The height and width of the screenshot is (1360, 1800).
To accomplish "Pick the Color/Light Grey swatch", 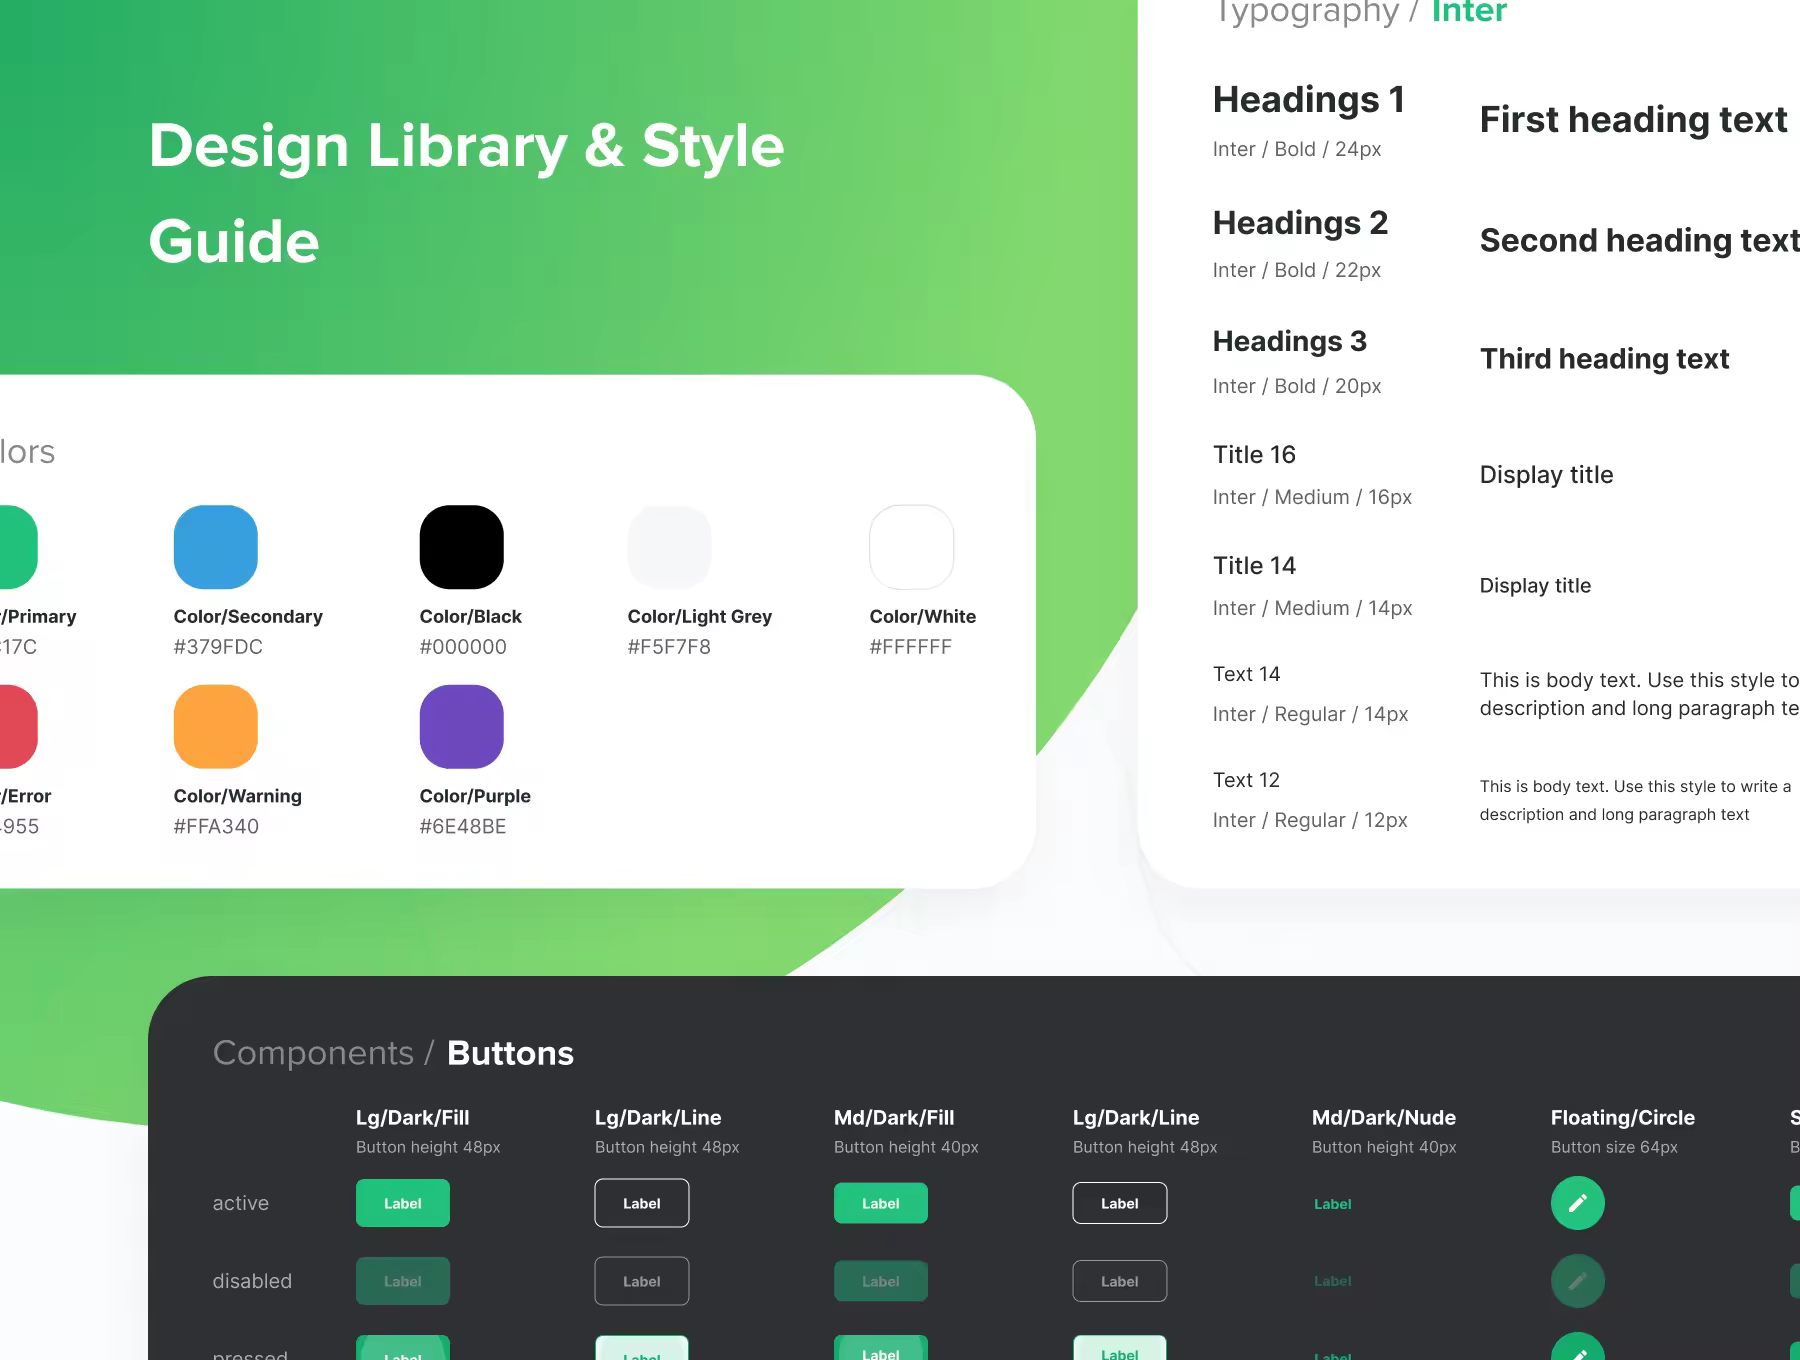I will tap(670, 547).
